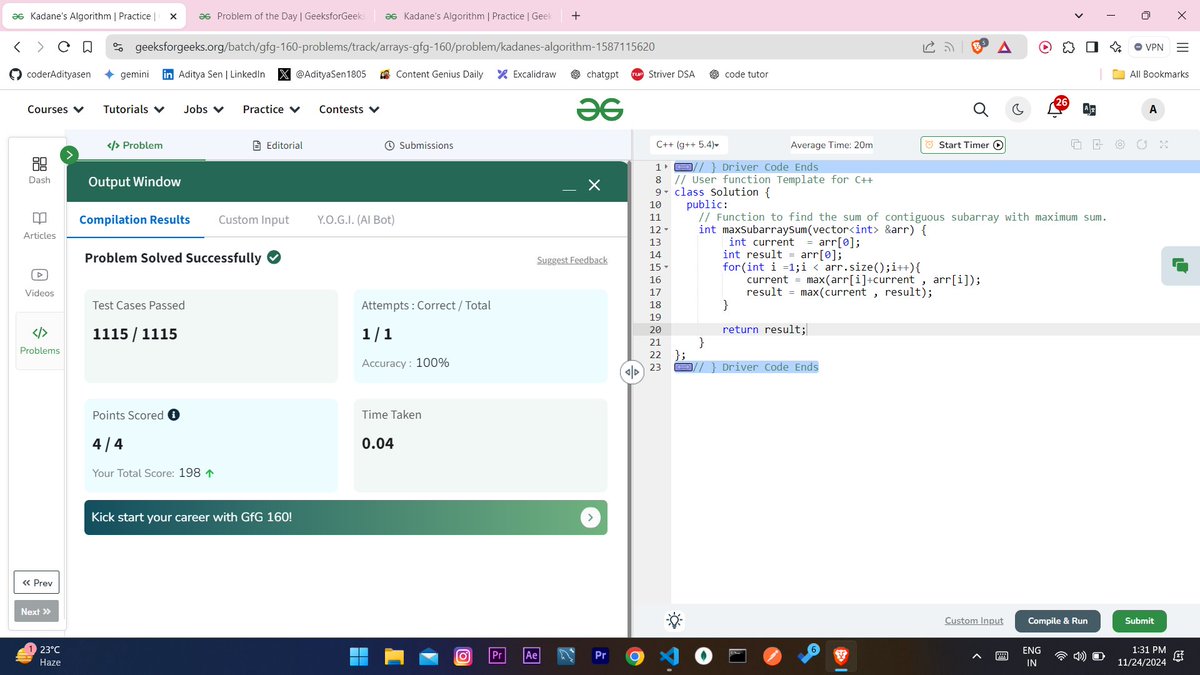Switch to the Editorial tab
The height and width of the screenshot is (675, 1200).
pos(278,145)
